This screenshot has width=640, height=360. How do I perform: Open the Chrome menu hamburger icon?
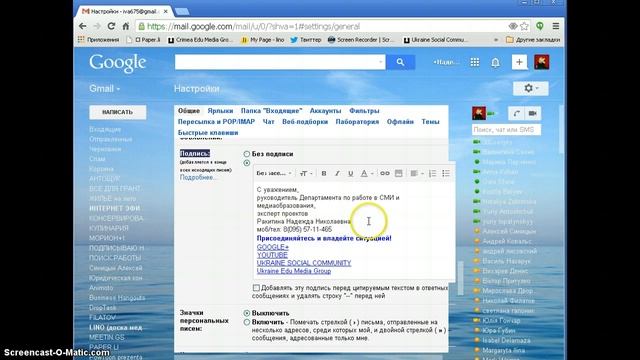[556, 26]
